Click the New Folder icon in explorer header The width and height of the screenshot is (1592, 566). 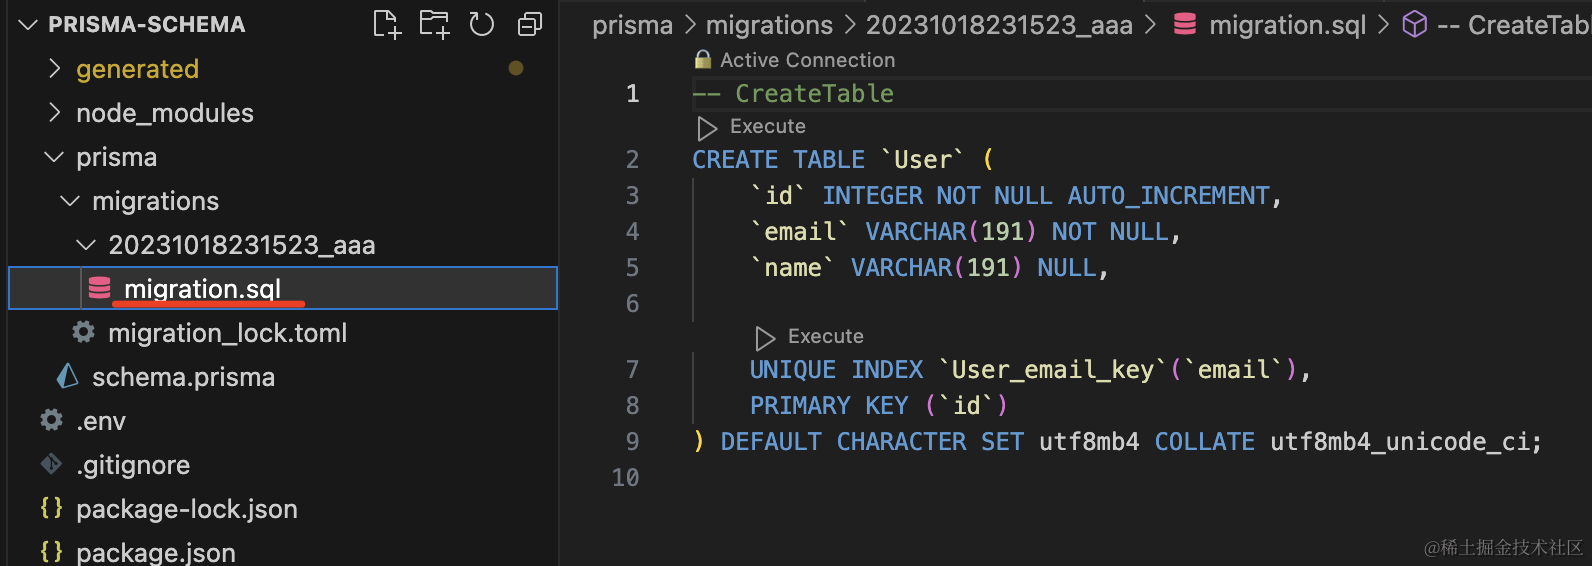[x=434, y=24]
